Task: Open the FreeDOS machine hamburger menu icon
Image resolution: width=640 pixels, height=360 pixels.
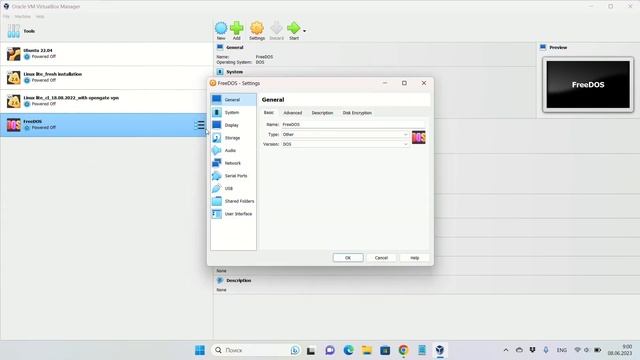Action: coord(200,125)
